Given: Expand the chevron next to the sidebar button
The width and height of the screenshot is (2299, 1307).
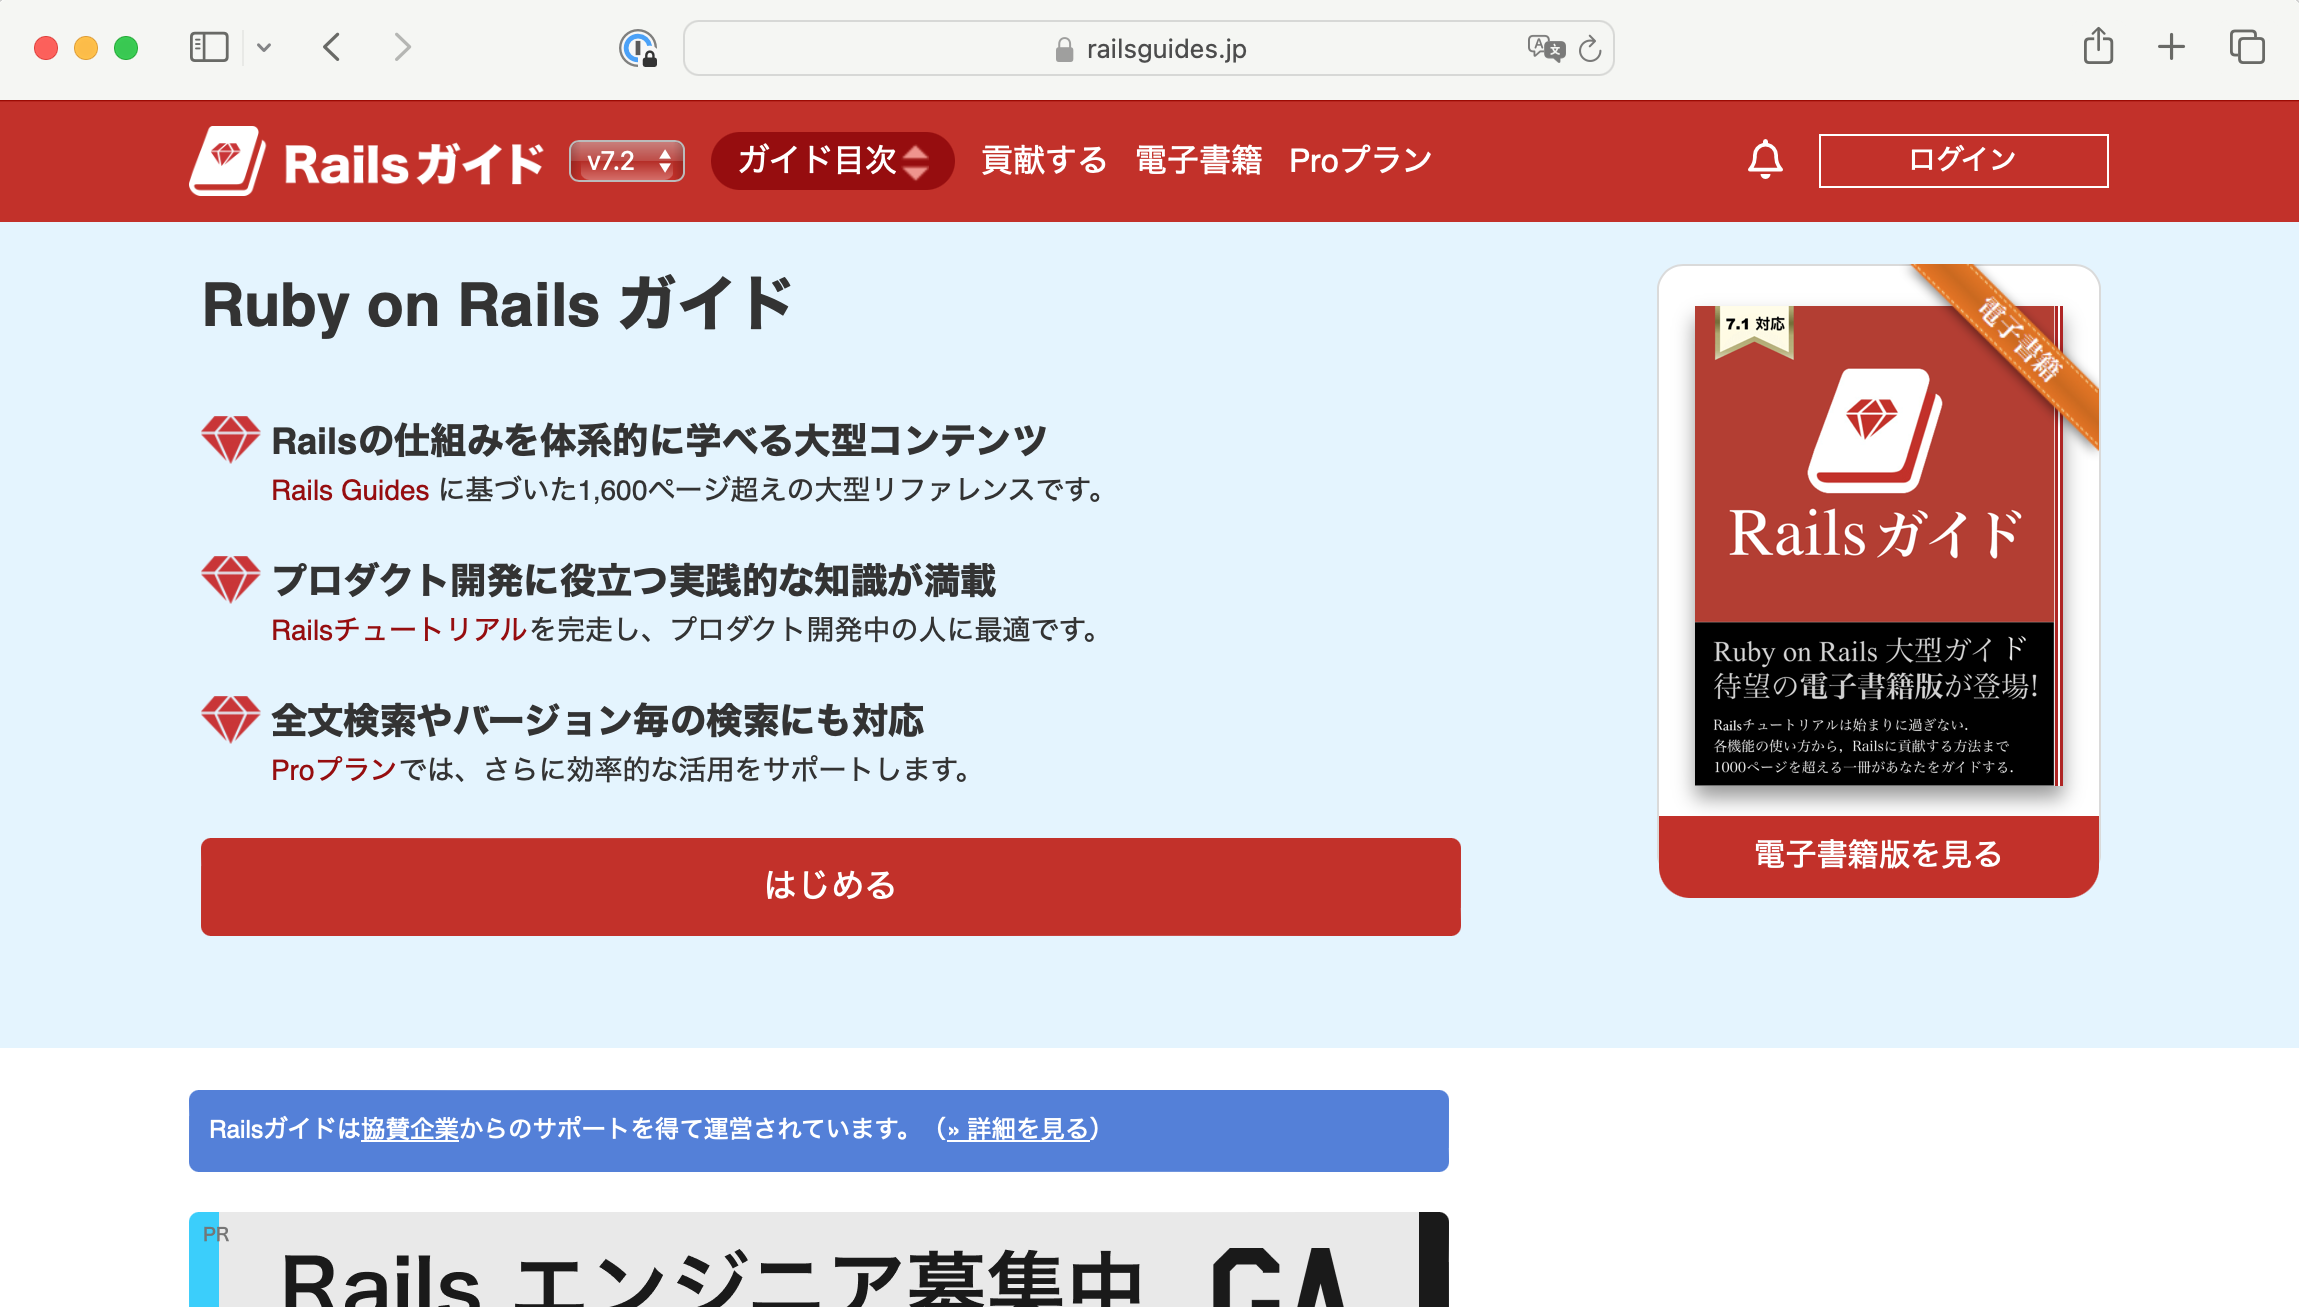Looking at the screenshot, I should (x=265, y=47).
